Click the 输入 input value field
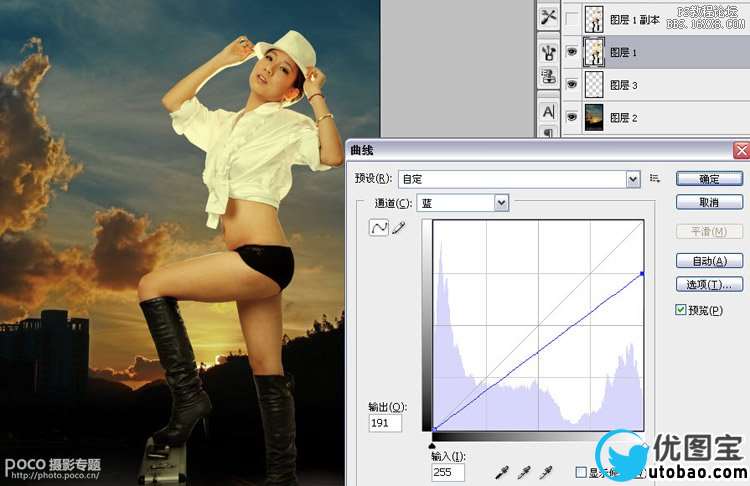Screen dimensions: 750x486 click(448, 472)
